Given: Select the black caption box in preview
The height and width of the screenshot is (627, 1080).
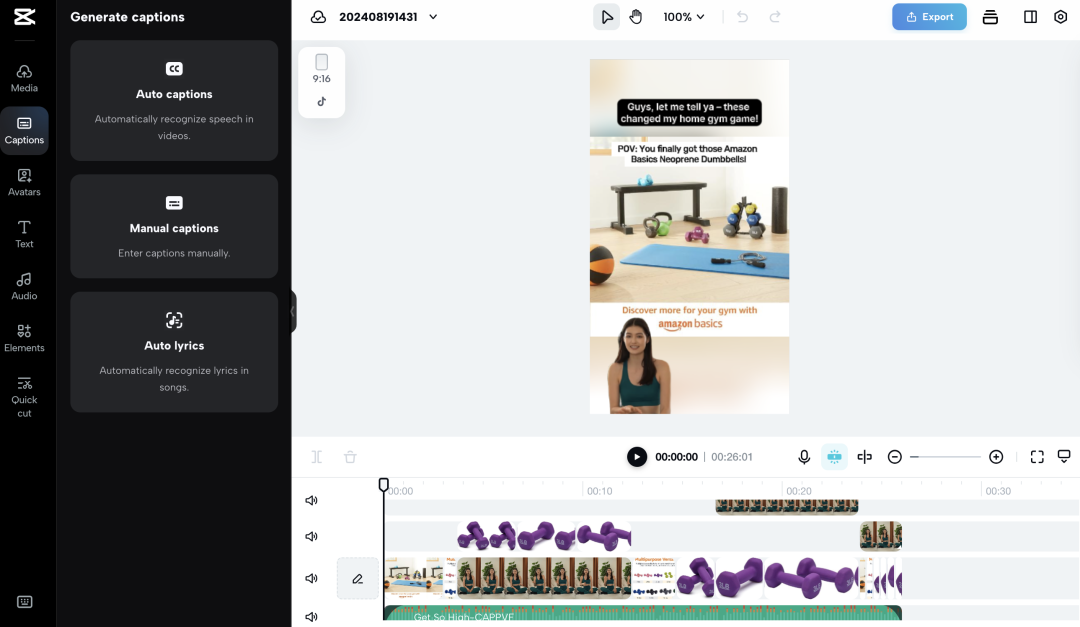Looking at the screenshot, I should click(689, 112).
